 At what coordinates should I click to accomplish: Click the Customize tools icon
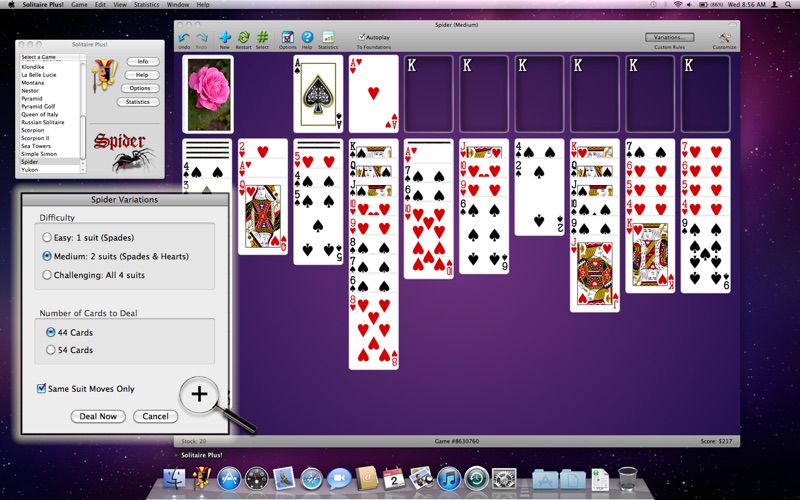click(724, 39)
